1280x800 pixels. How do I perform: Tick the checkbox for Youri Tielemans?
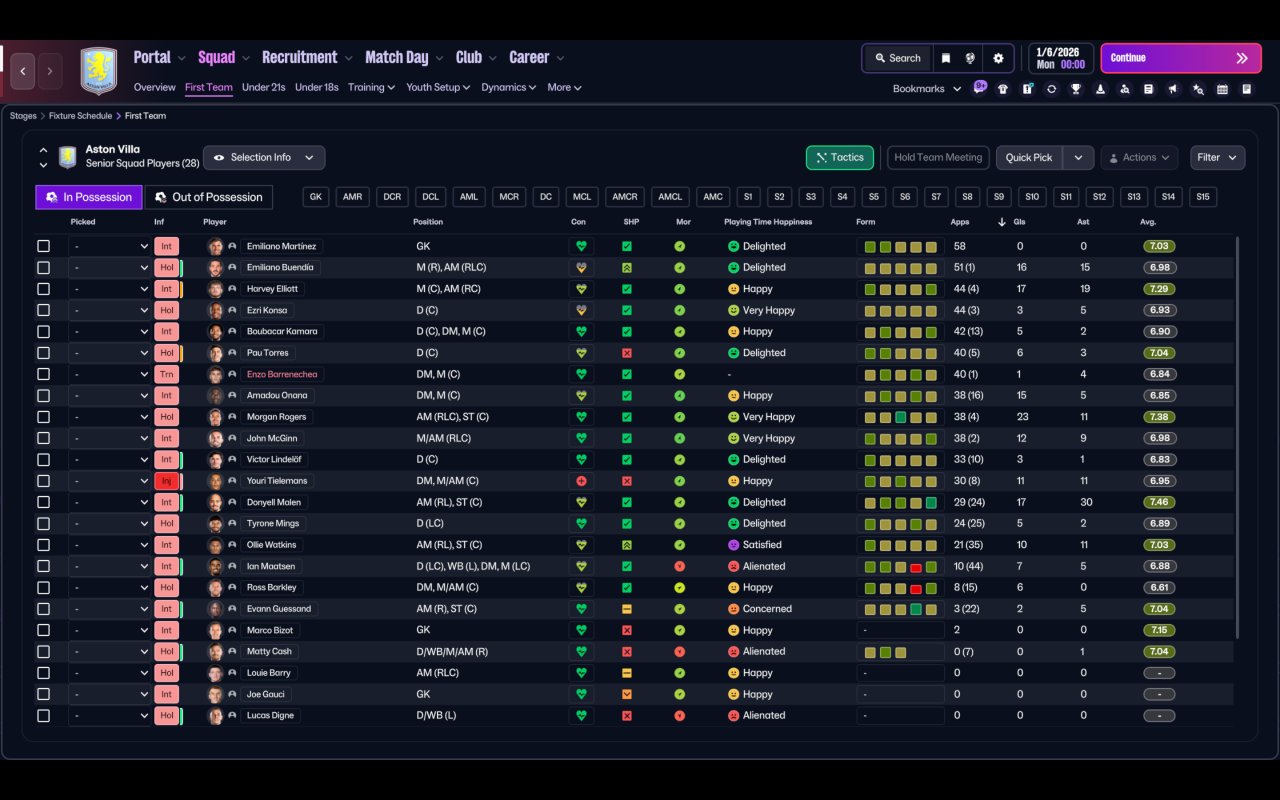pyautogui.click(x=43, y=481)
